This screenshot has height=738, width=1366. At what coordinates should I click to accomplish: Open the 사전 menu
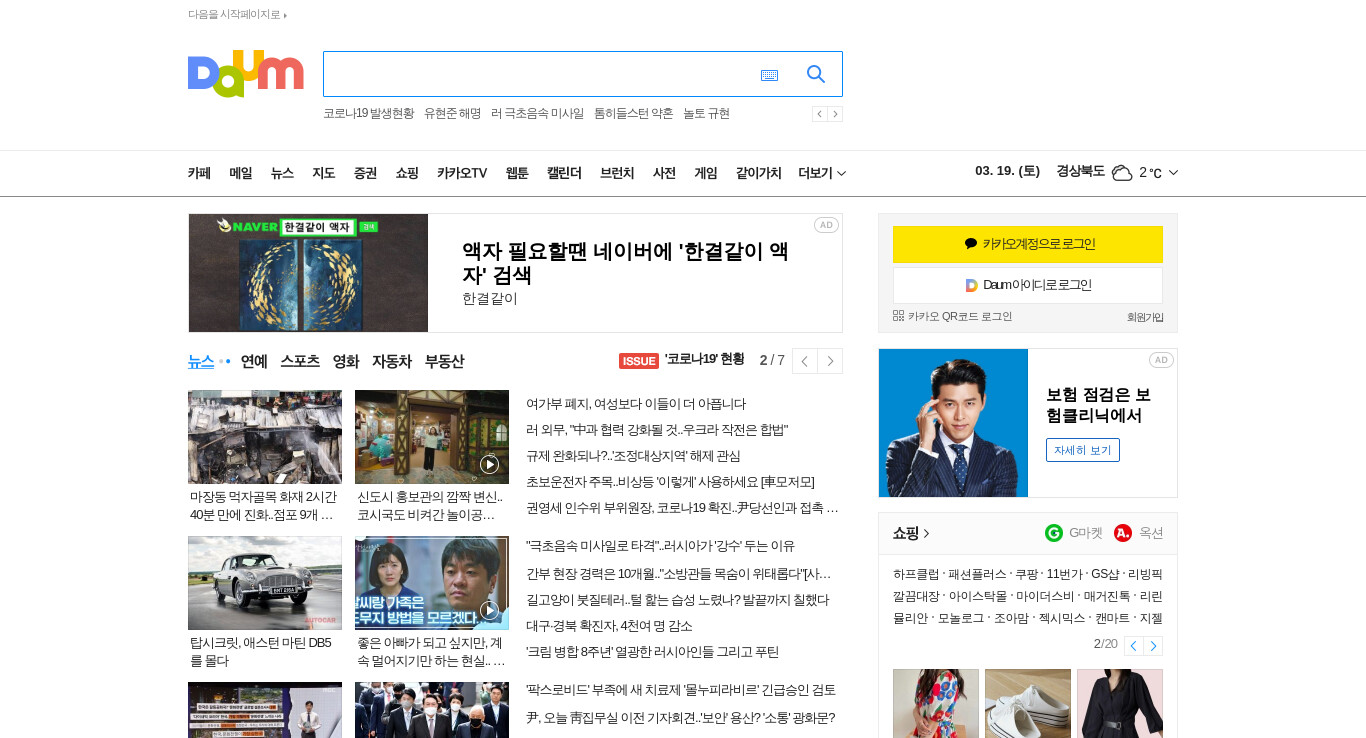click(x=664, y=173)
